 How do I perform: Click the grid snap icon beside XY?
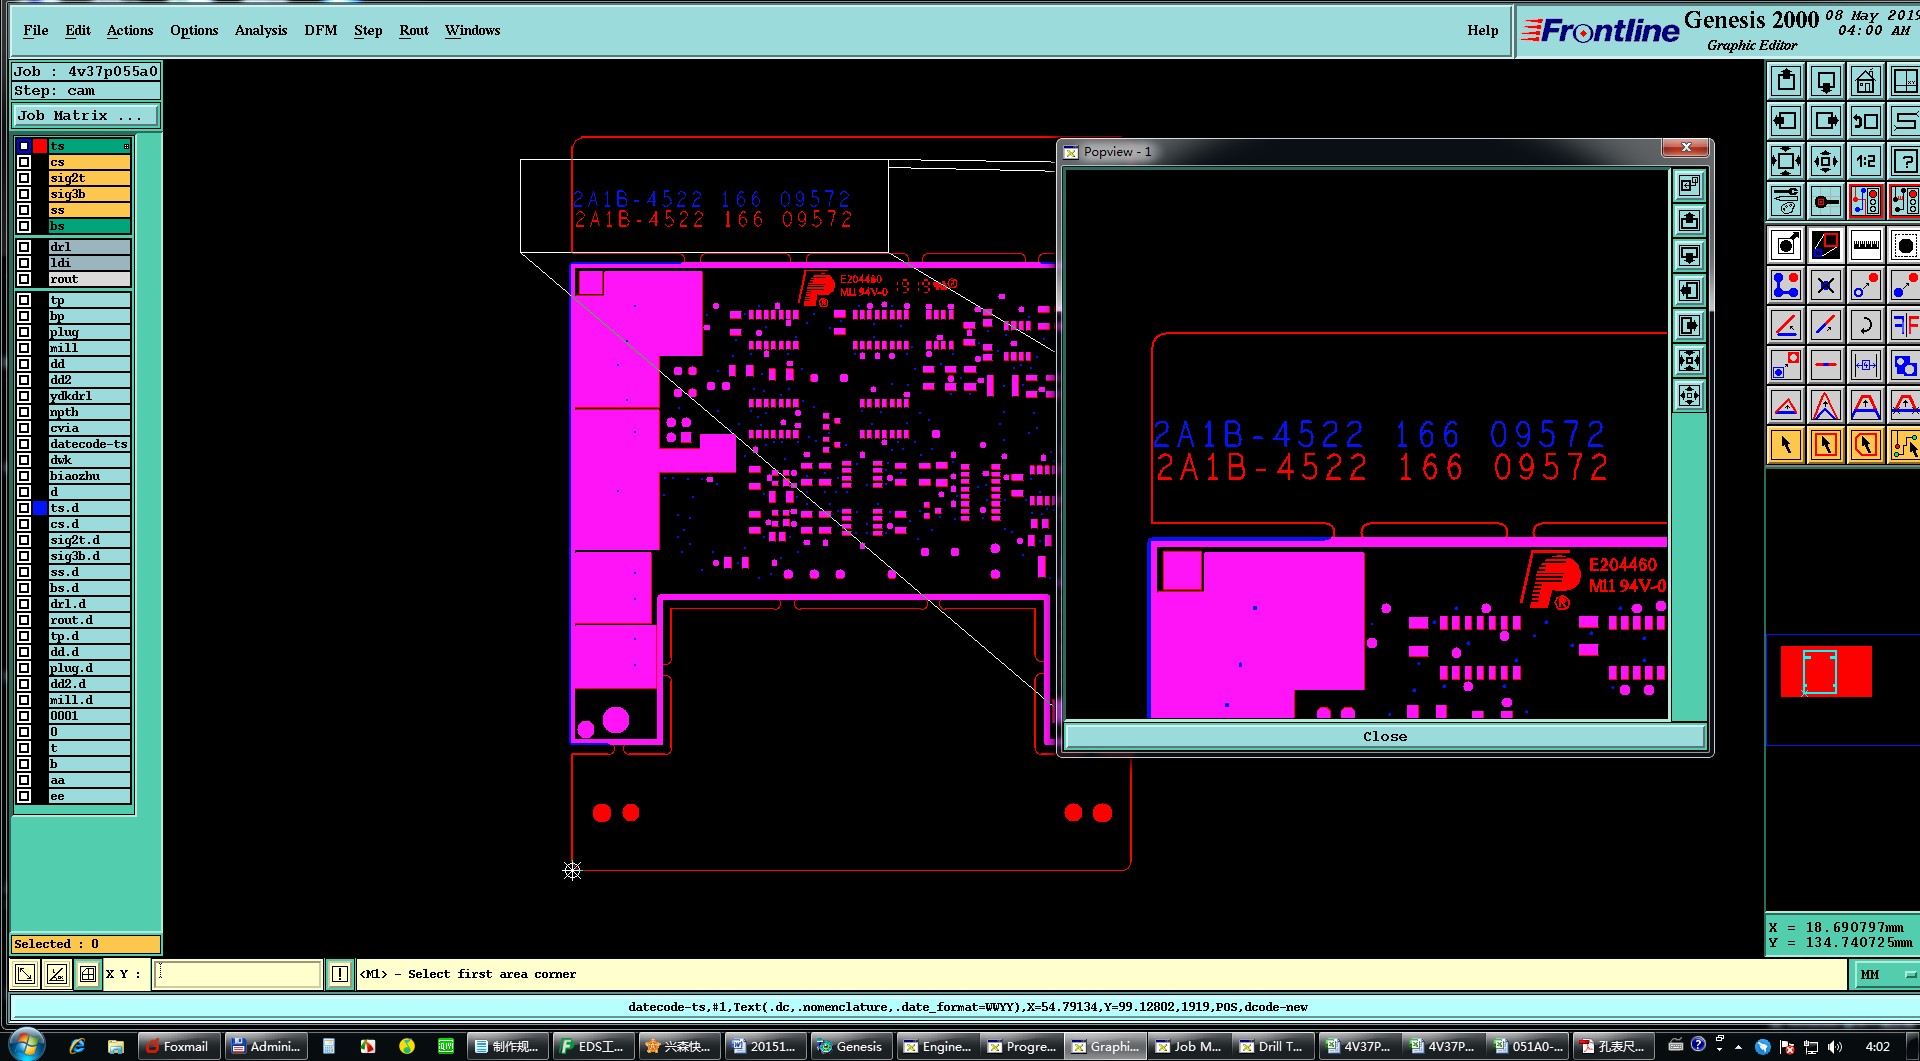88,974
